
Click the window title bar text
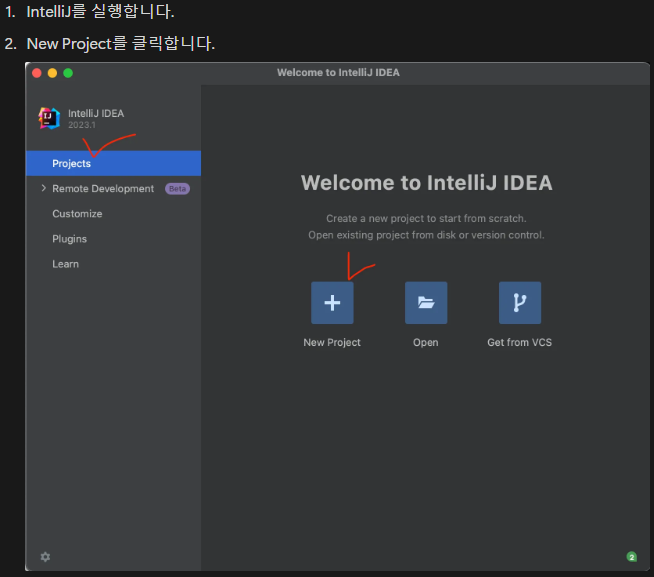click(338, 73)
